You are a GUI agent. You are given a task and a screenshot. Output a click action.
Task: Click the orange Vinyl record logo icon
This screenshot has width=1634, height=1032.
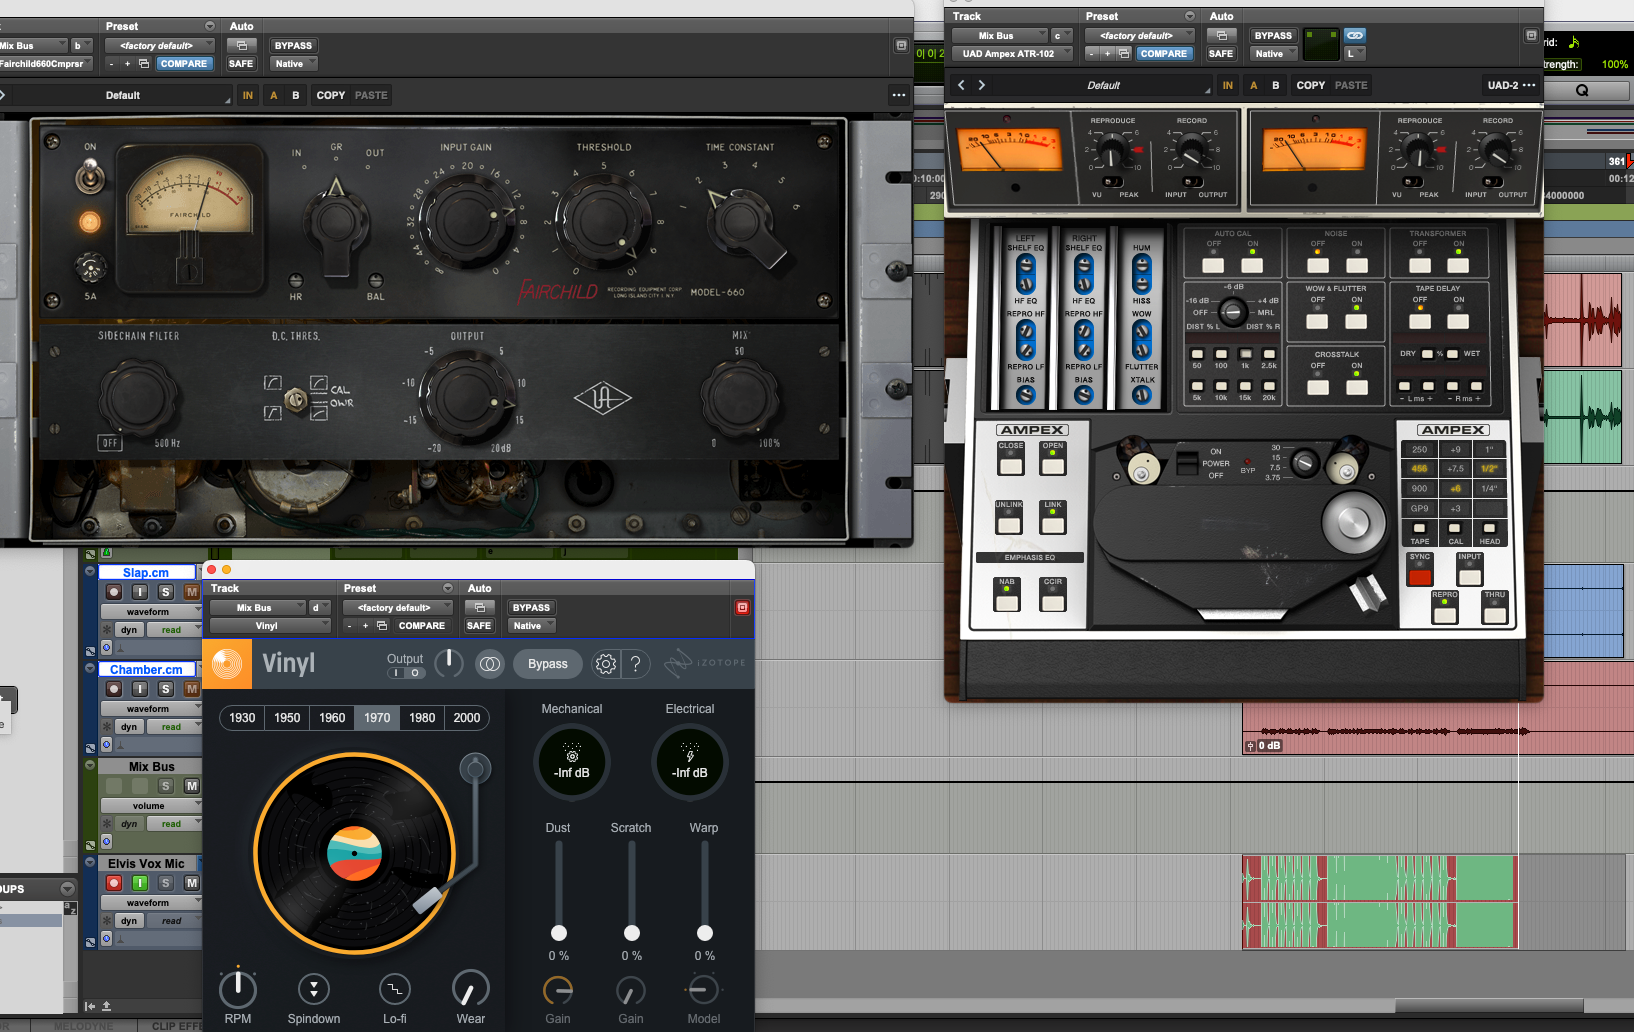click(227, 664)
